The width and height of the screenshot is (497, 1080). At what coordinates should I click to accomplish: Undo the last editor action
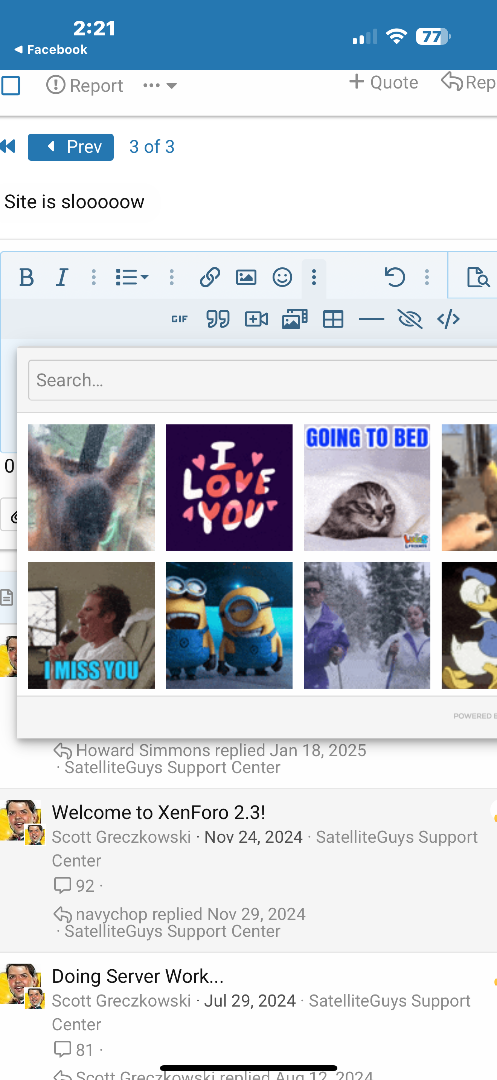point(394,278)
